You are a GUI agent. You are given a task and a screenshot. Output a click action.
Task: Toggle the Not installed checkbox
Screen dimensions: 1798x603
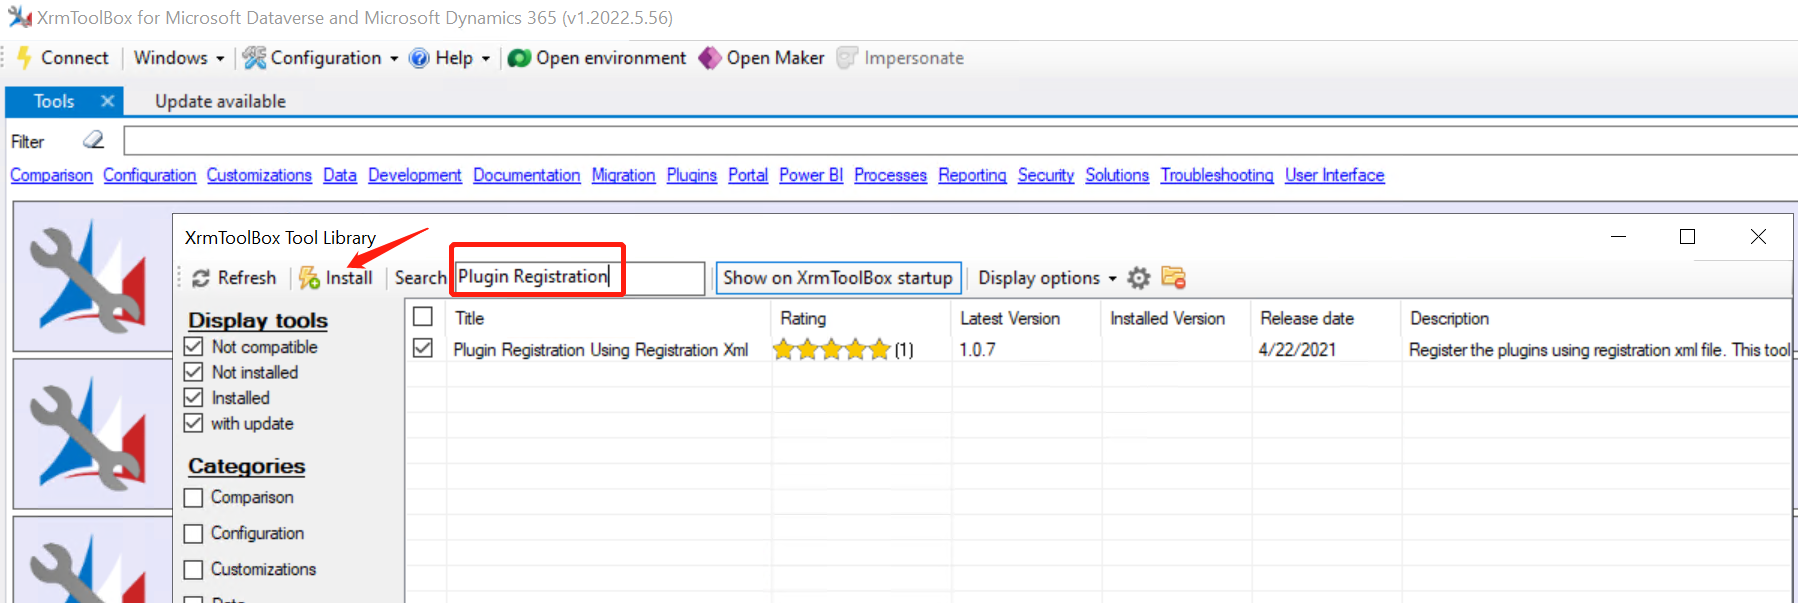point(194,372)
